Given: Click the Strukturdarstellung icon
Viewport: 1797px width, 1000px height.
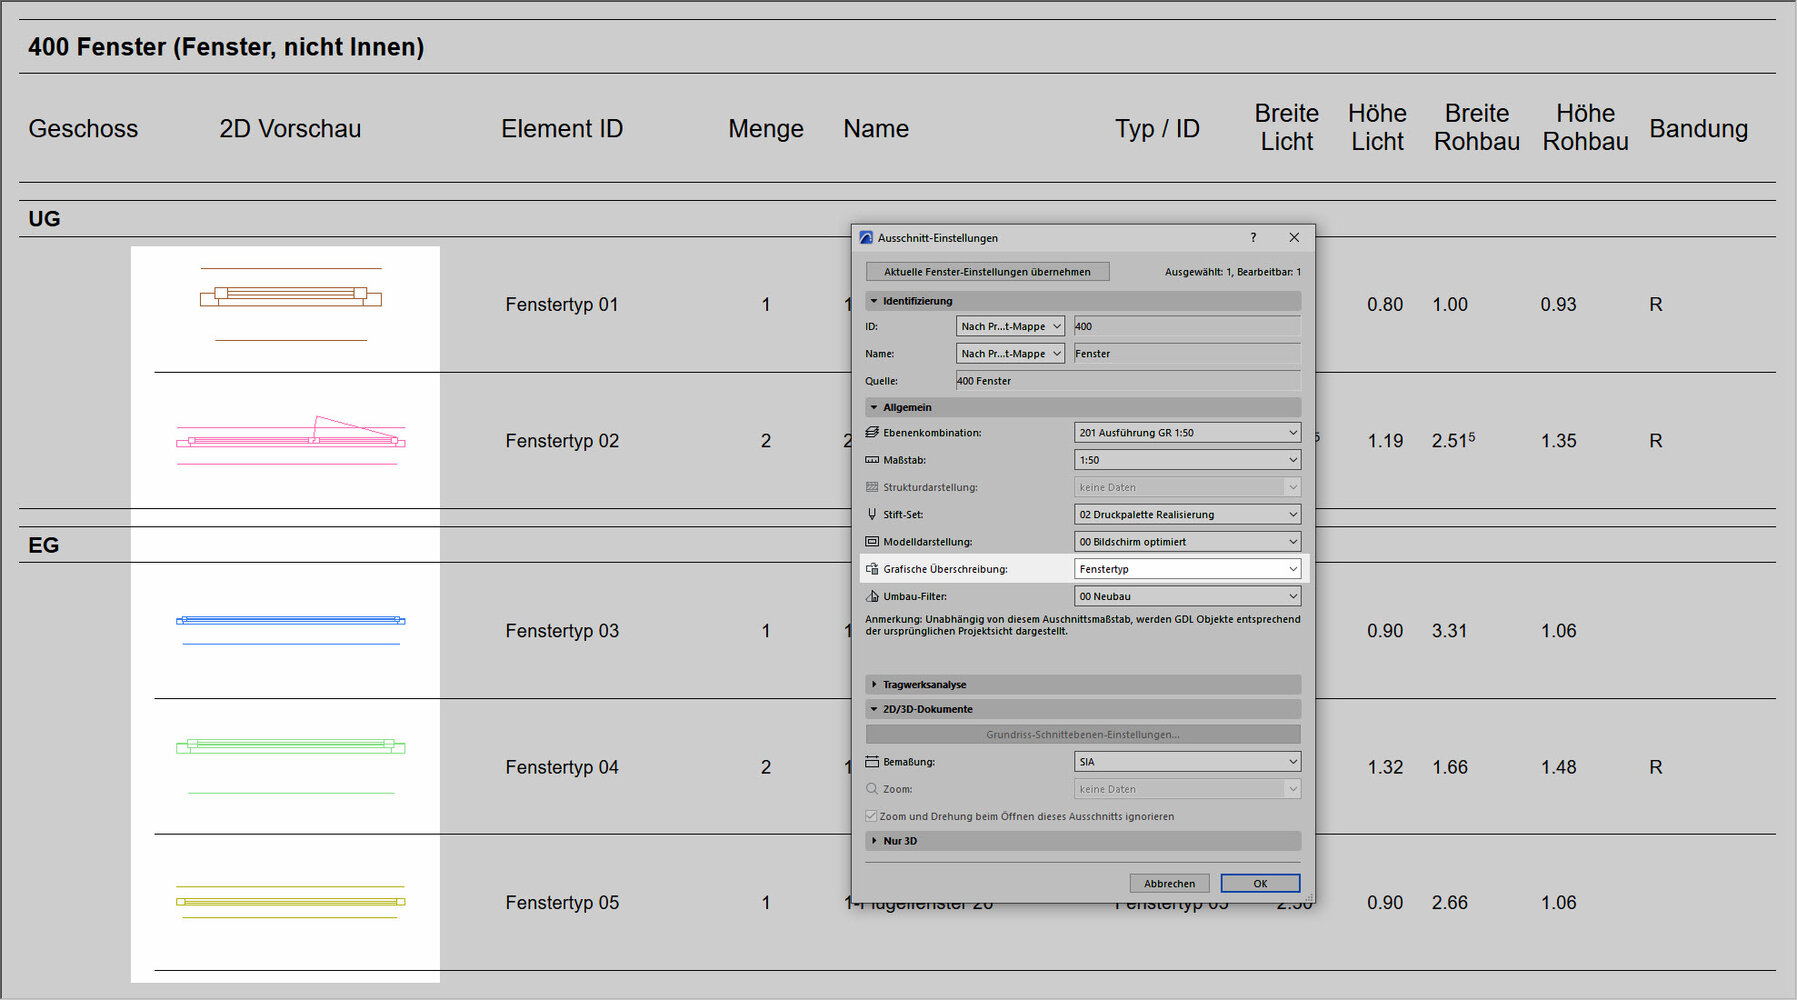Looking at the screenshot, I should 872,487.
